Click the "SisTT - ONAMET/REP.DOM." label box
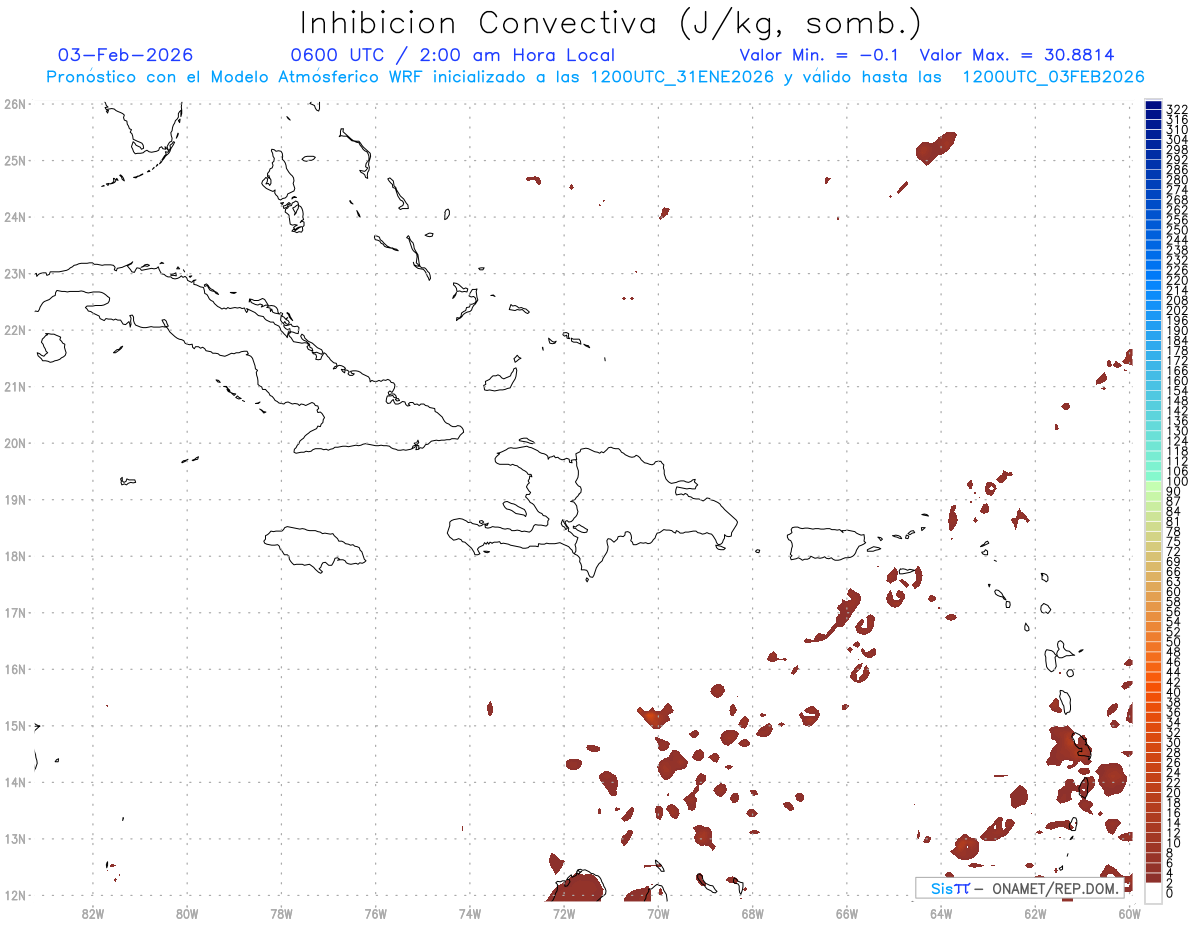The height and width of the screenshot is (927, 1200). [1018, 888]
